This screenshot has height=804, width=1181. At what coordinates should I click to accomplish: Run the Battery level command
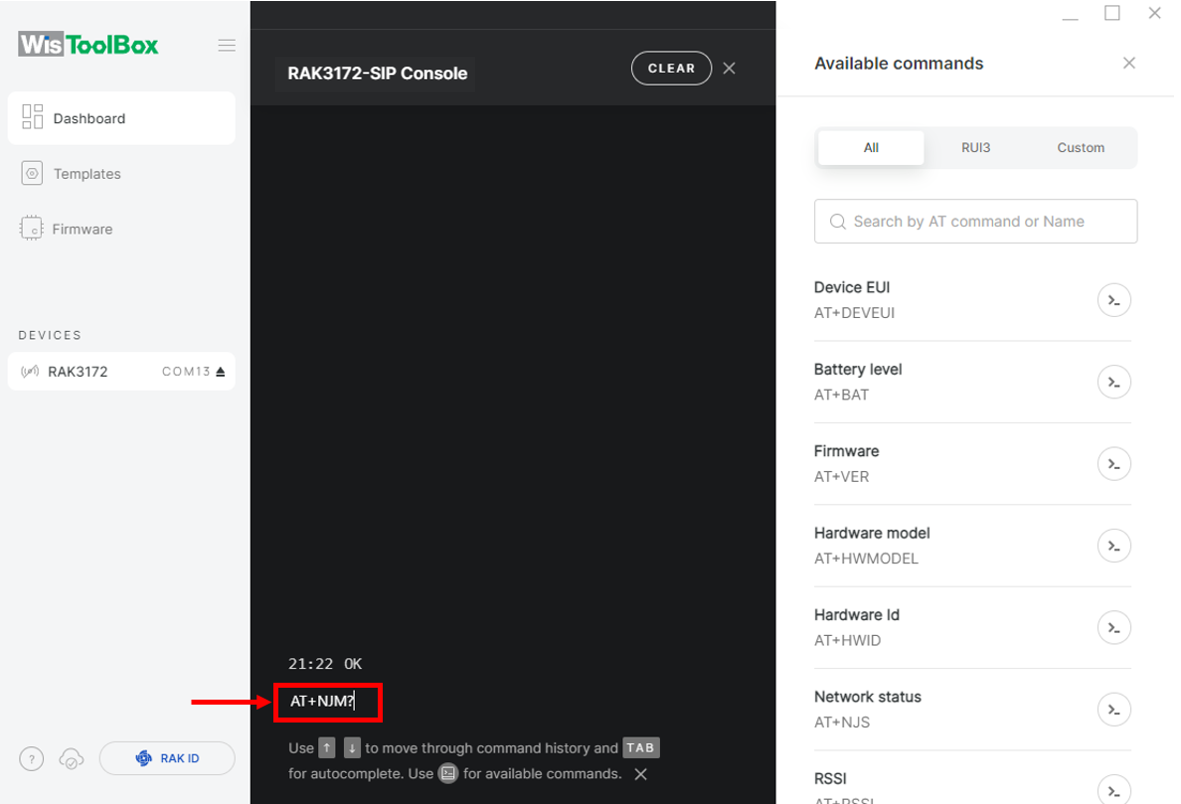(x=1114, y=383)
